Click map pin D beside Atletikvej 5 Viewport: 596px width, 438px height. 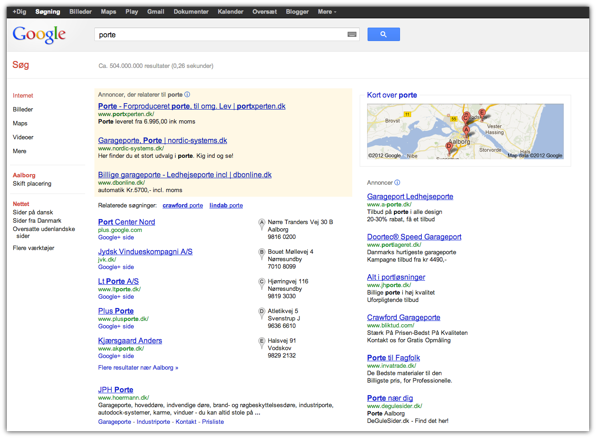[x=262, y=313]
